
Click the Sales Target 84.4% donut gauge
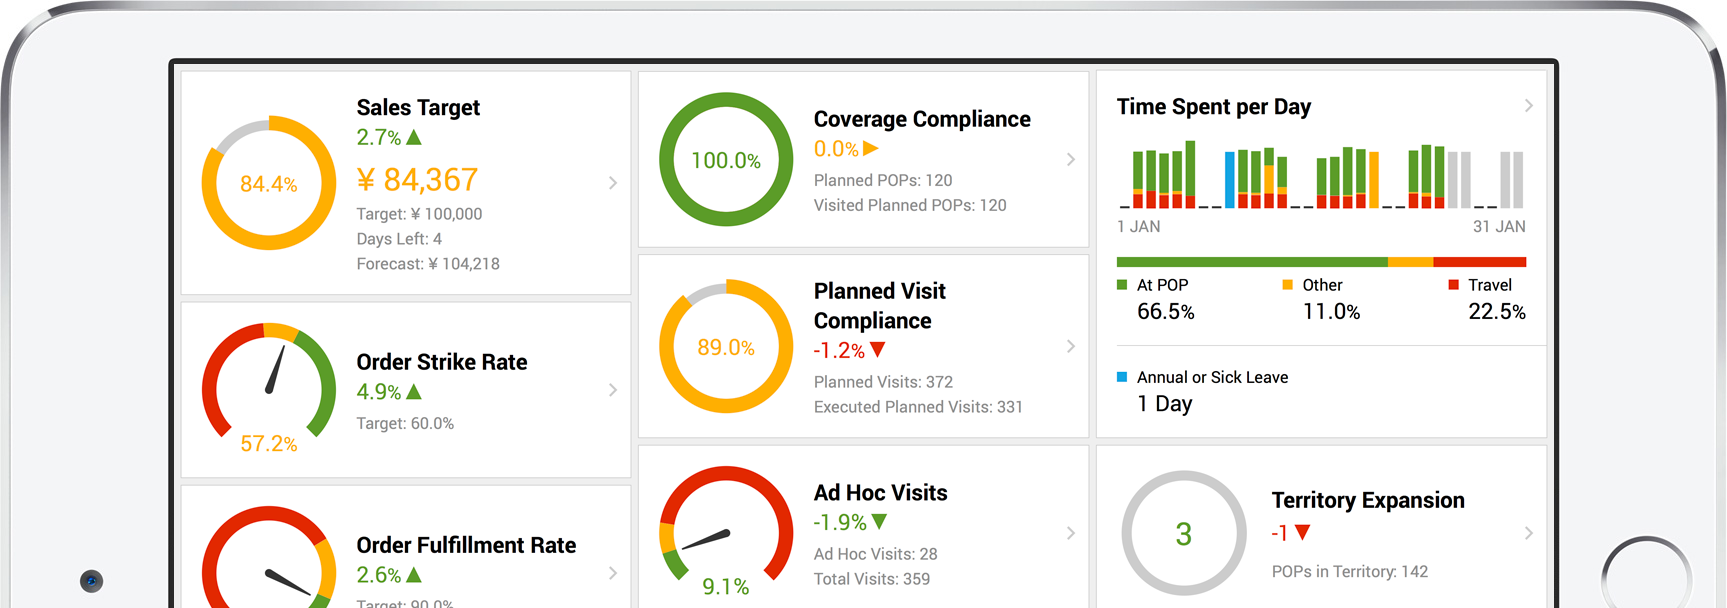[269, 183]
